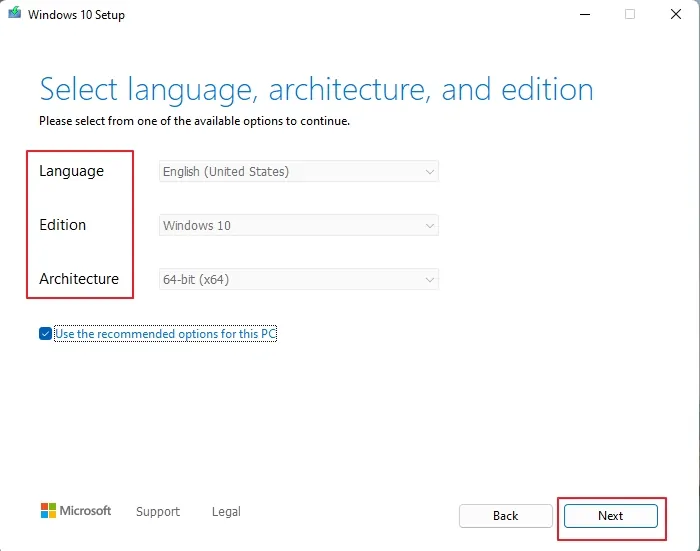Uncheck the recommended options checkbox
Screen dimensions: 700x551
pos(45,334)
